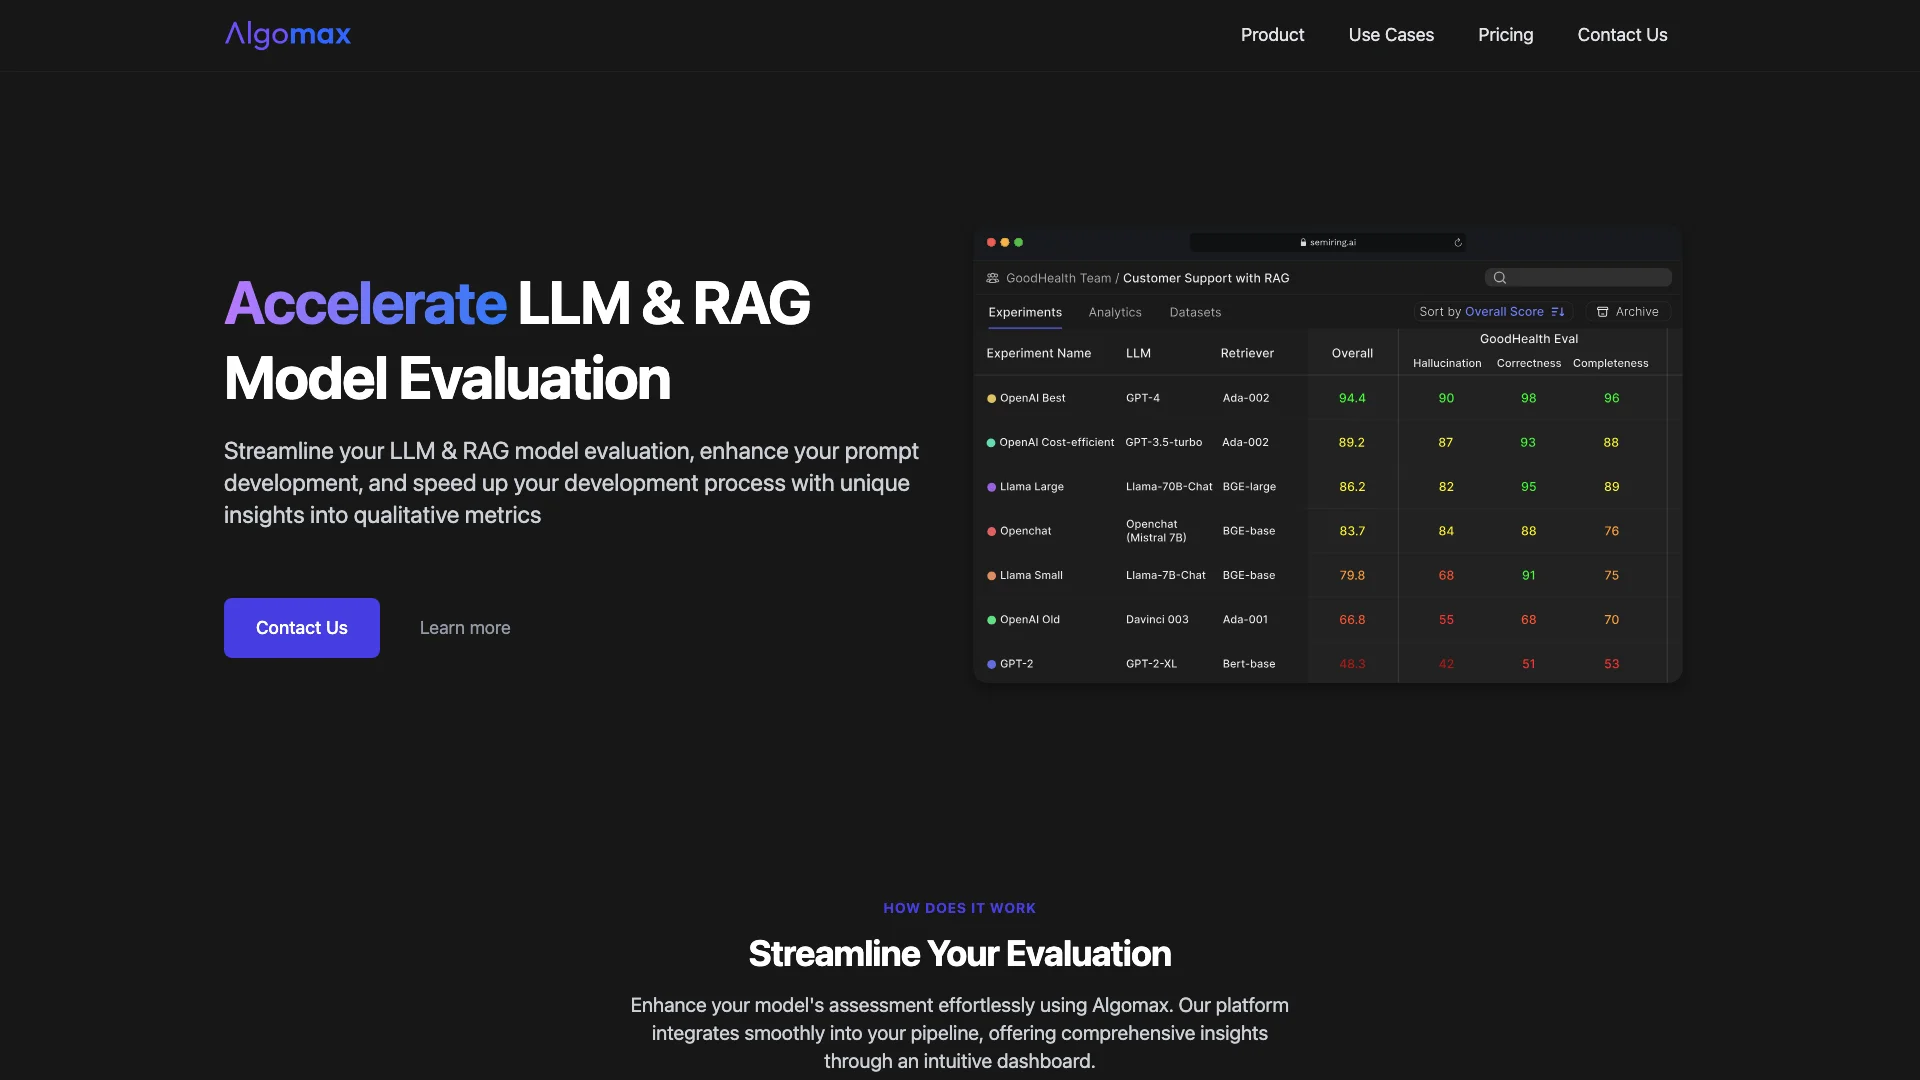Click the reload icon in address bar
This screenshot has width=1920, height=1080.
[x=1458, y=242]
